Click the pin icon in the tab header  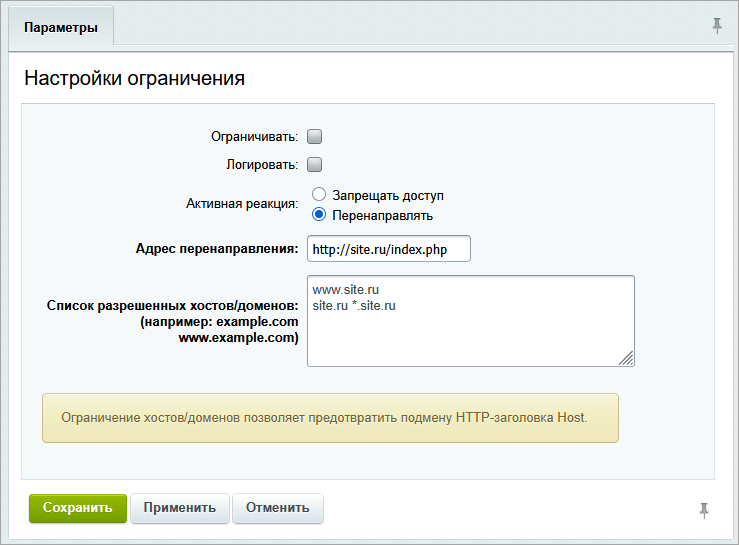tap(717, 25)
